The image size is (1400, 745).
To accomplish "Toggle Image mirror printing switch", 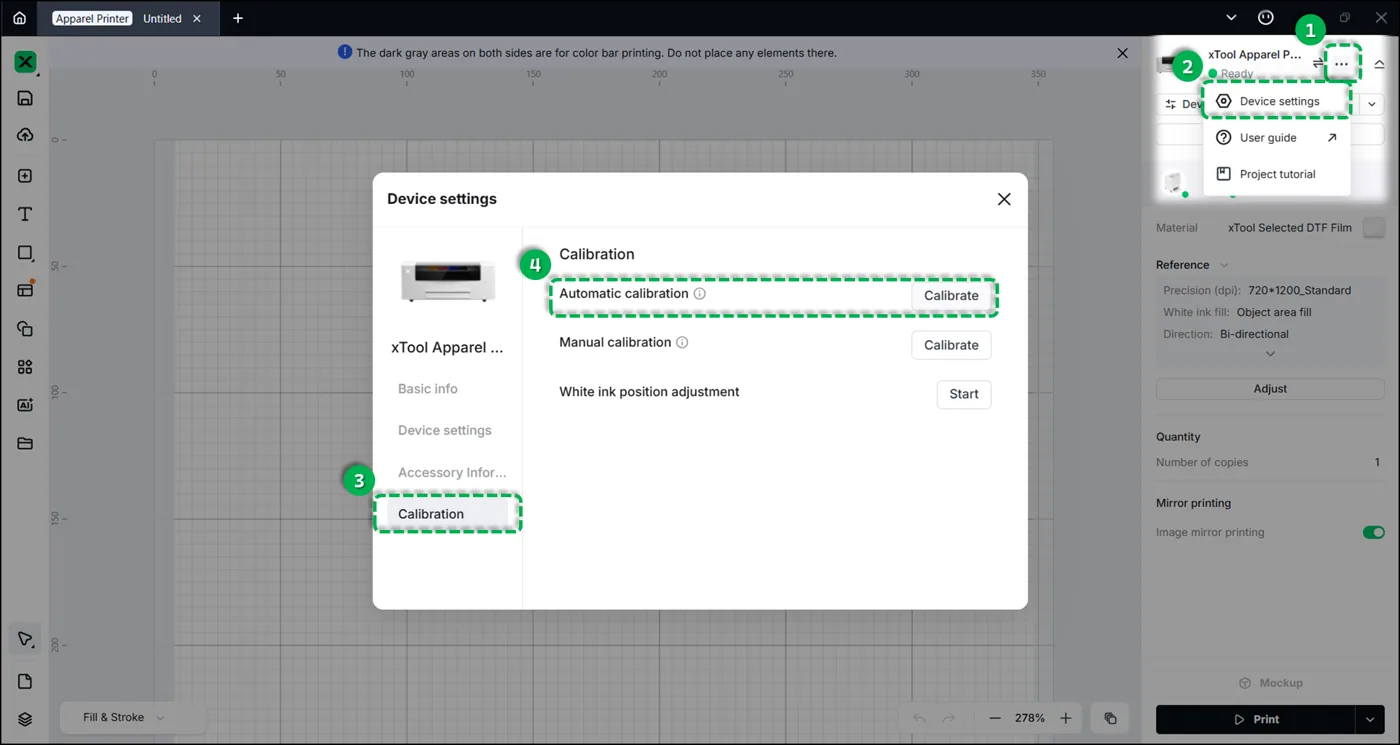I will [1374, 532].
